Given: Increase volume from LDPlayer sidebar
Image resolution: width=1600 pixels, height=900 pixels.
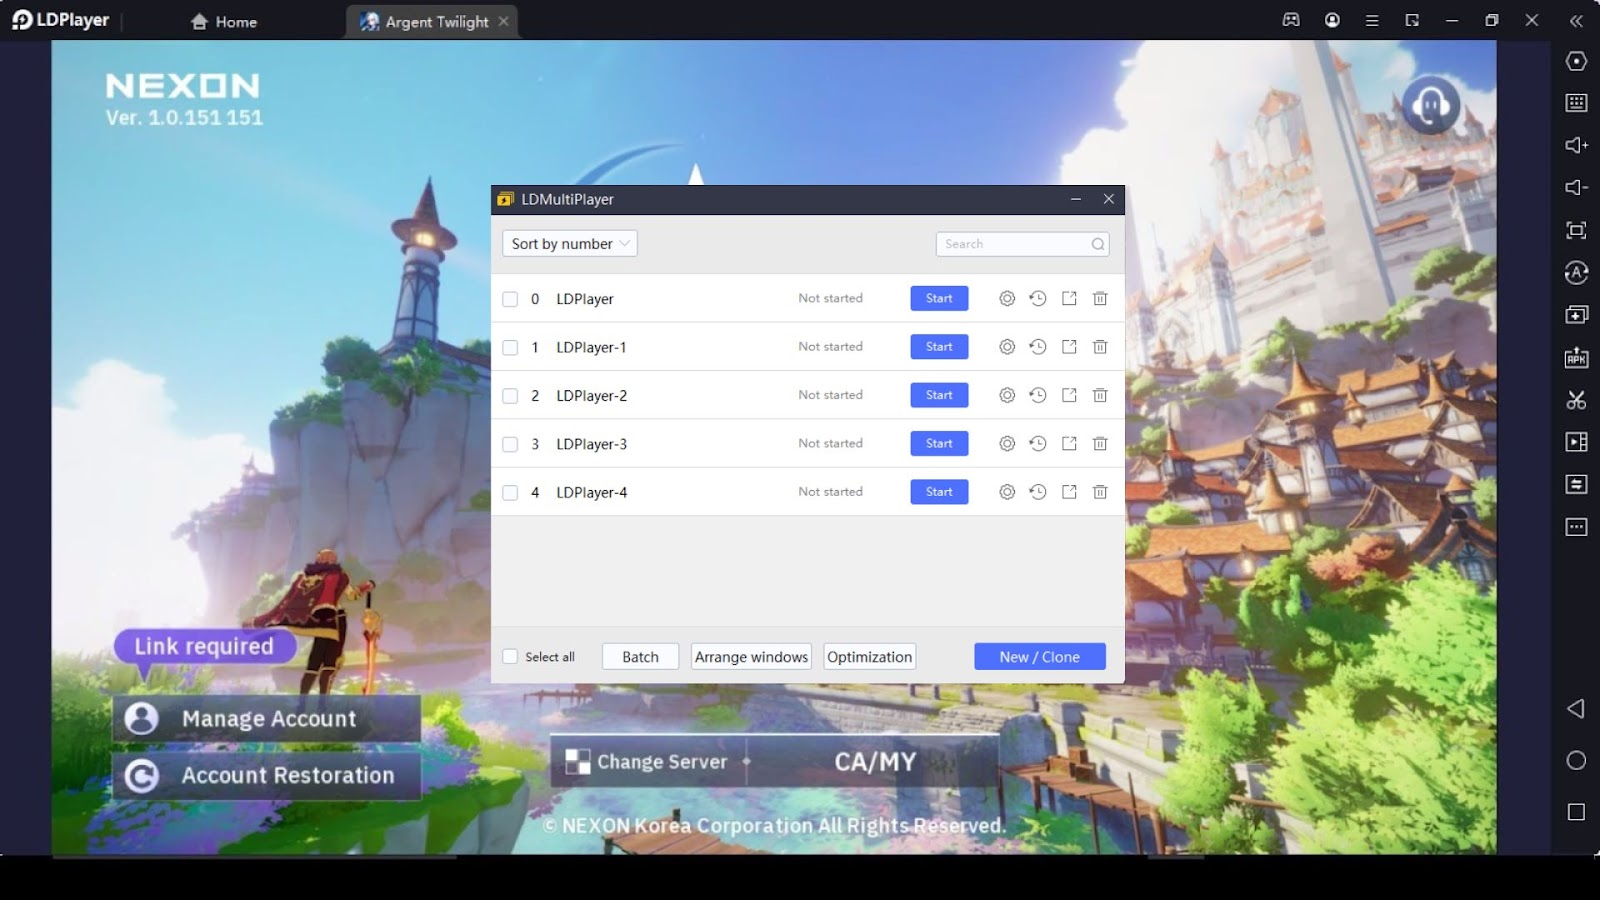Looking at the screenshot, I should tap(1576, 145).
